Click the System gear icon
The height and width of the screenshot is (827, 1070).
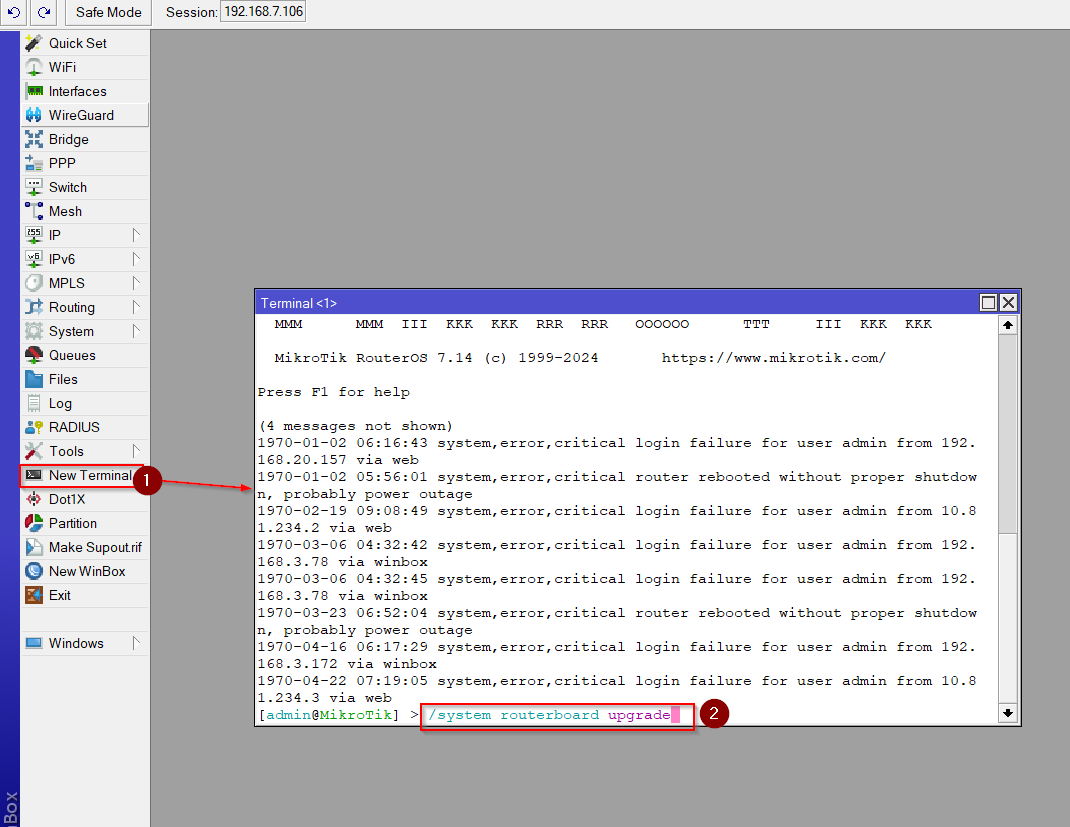(33, 332)
